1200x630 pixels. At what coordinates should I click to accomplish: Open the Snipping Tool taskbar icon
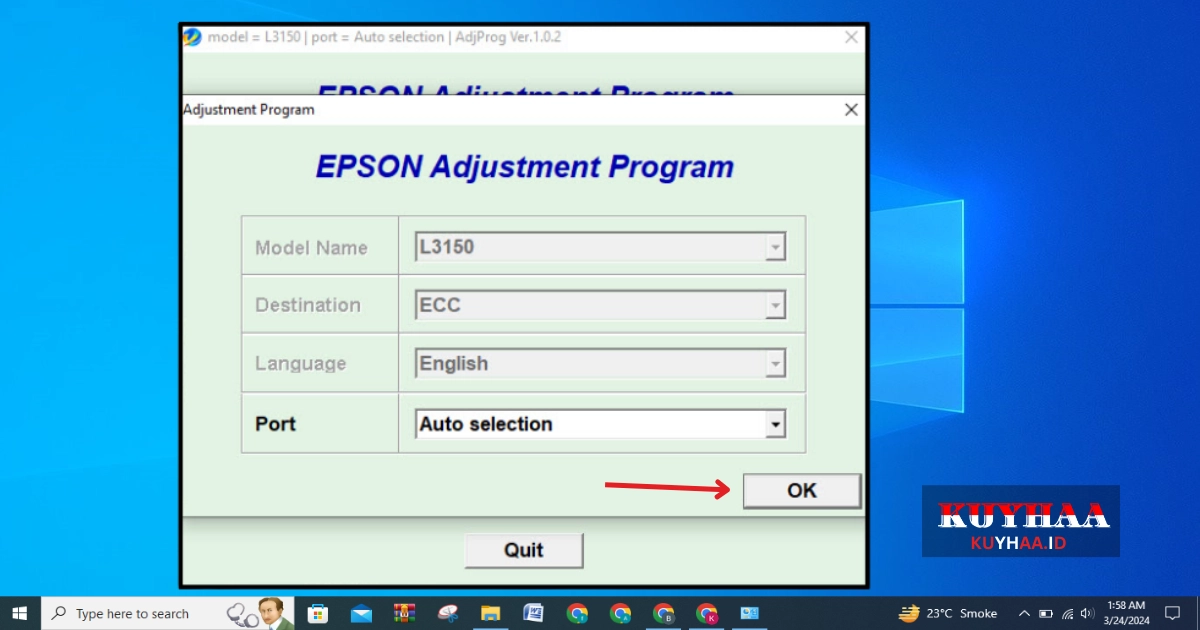tap(447, 613)
